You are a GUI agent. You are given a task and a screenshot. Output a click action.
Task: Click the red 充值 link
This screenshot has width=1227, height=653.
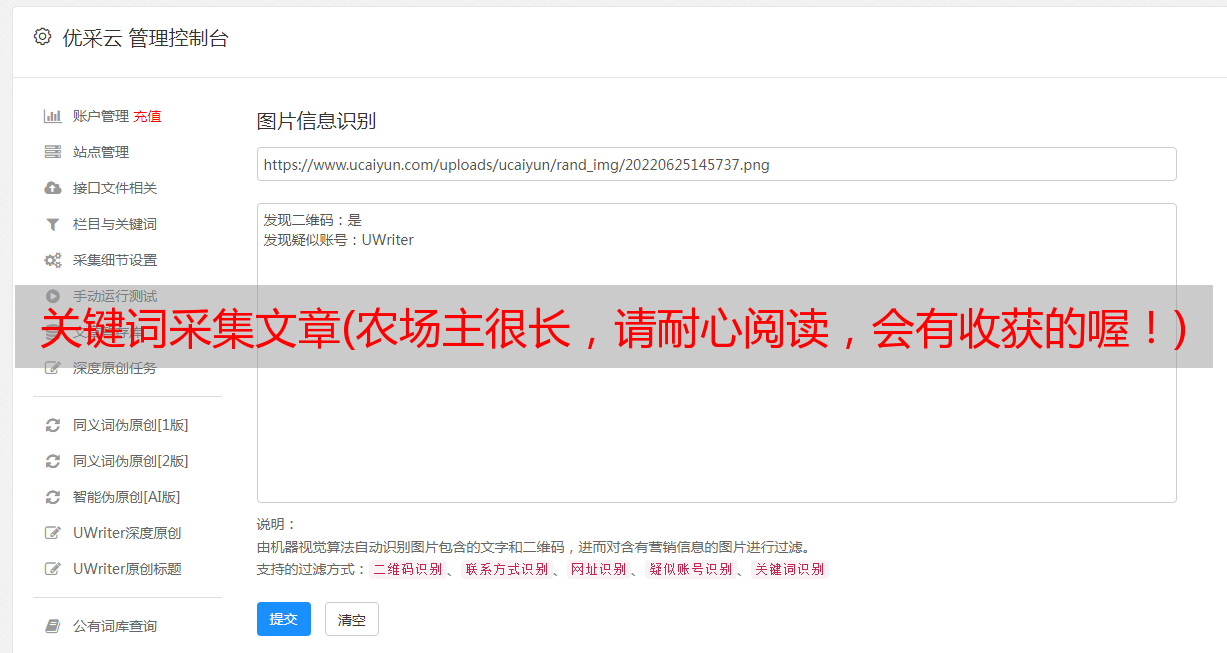[147, 116]
